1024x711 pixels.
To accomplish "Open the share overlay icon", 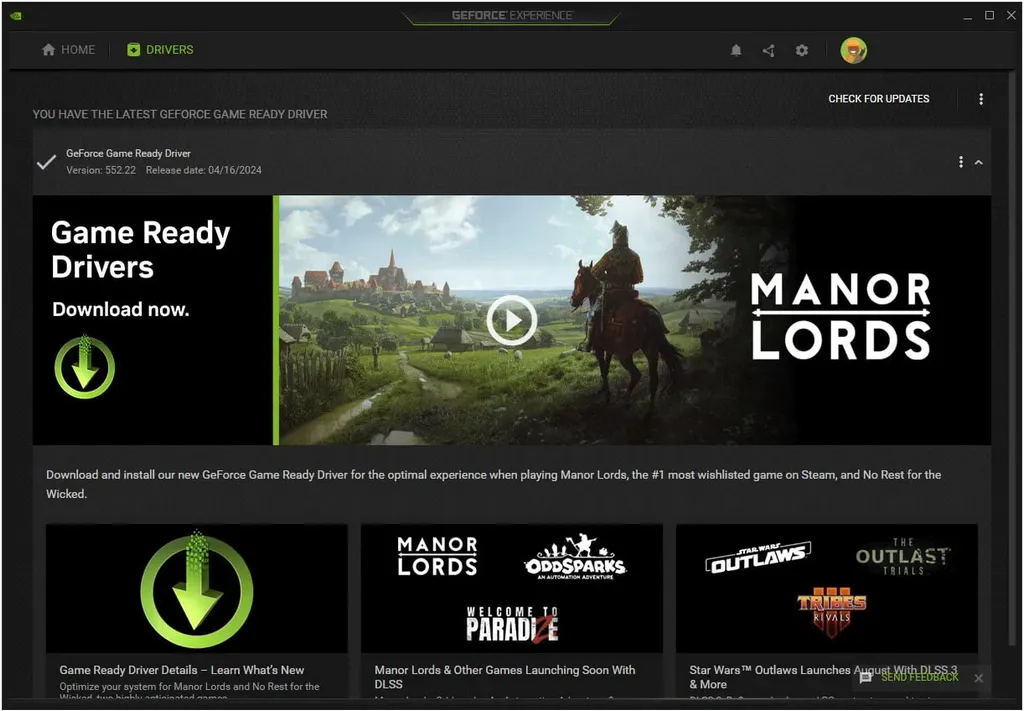I will 769,50.
